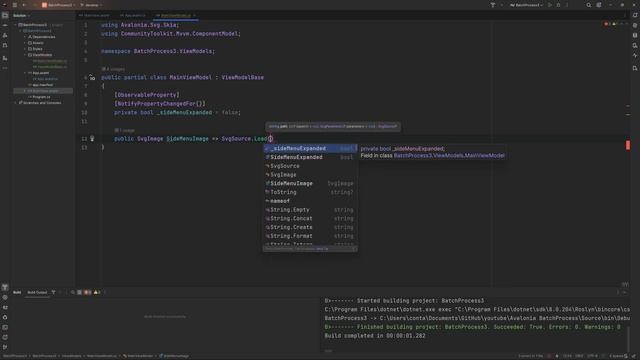Click the lightbulb quick-fix icon on line 12
Image resolution: width=640 pixels, height=360 pixels.
(x=92, y=139)
